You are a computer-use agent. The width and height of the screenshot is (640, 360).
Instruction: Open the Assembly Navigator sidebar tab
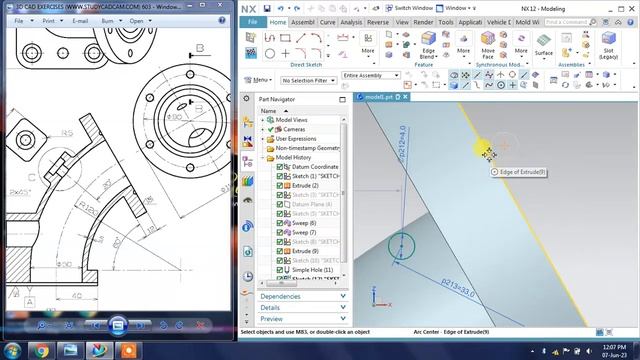pyautogui.click(x=248, y=122)
